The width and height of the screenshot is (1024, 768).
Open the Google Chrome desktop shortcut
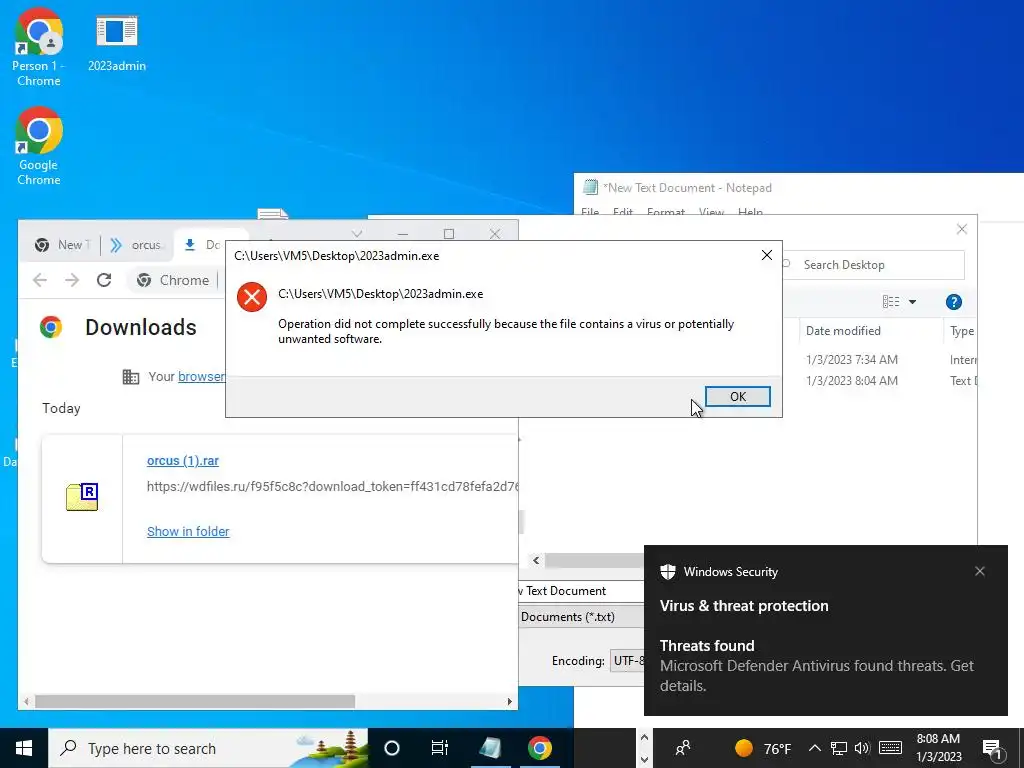(x=39, y=147)
